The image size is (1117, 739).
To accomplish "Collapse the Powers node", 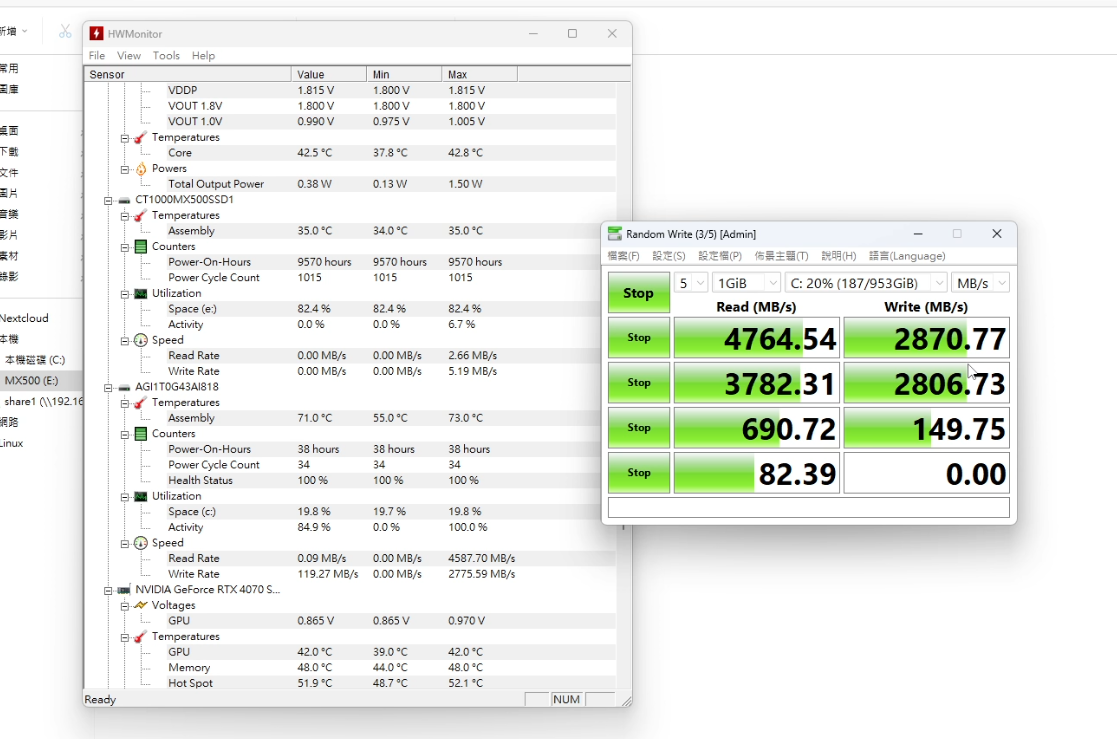I will pos(125,170).
